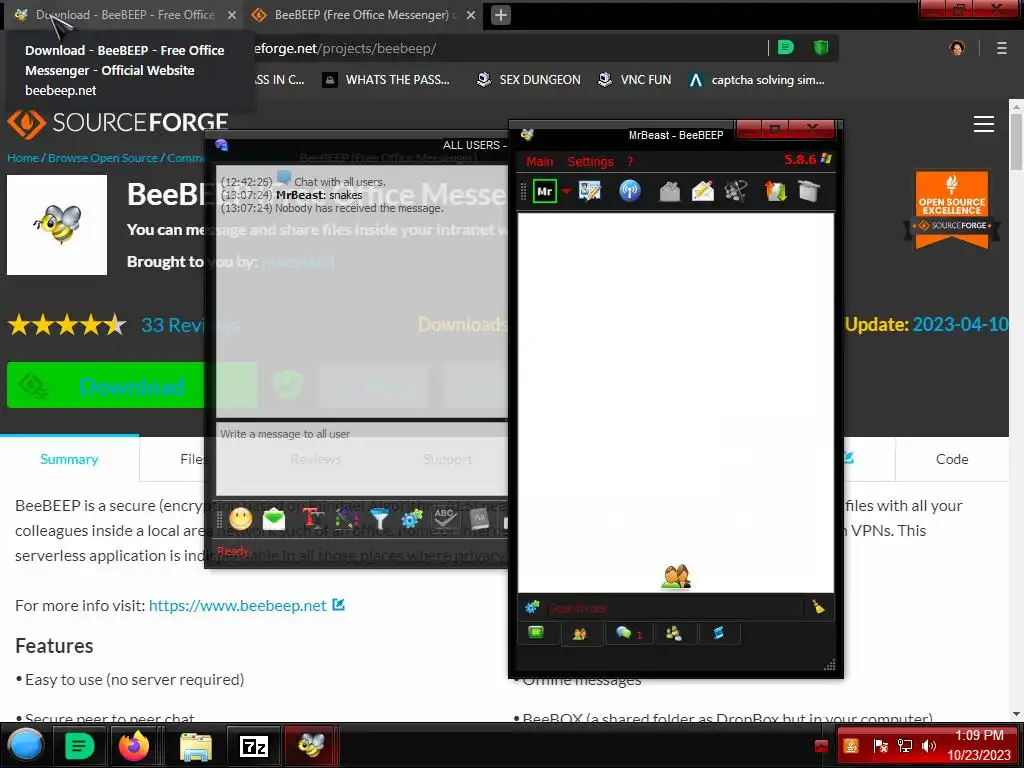Open the font color palette icon in chat toolbar

click(346, 519)
